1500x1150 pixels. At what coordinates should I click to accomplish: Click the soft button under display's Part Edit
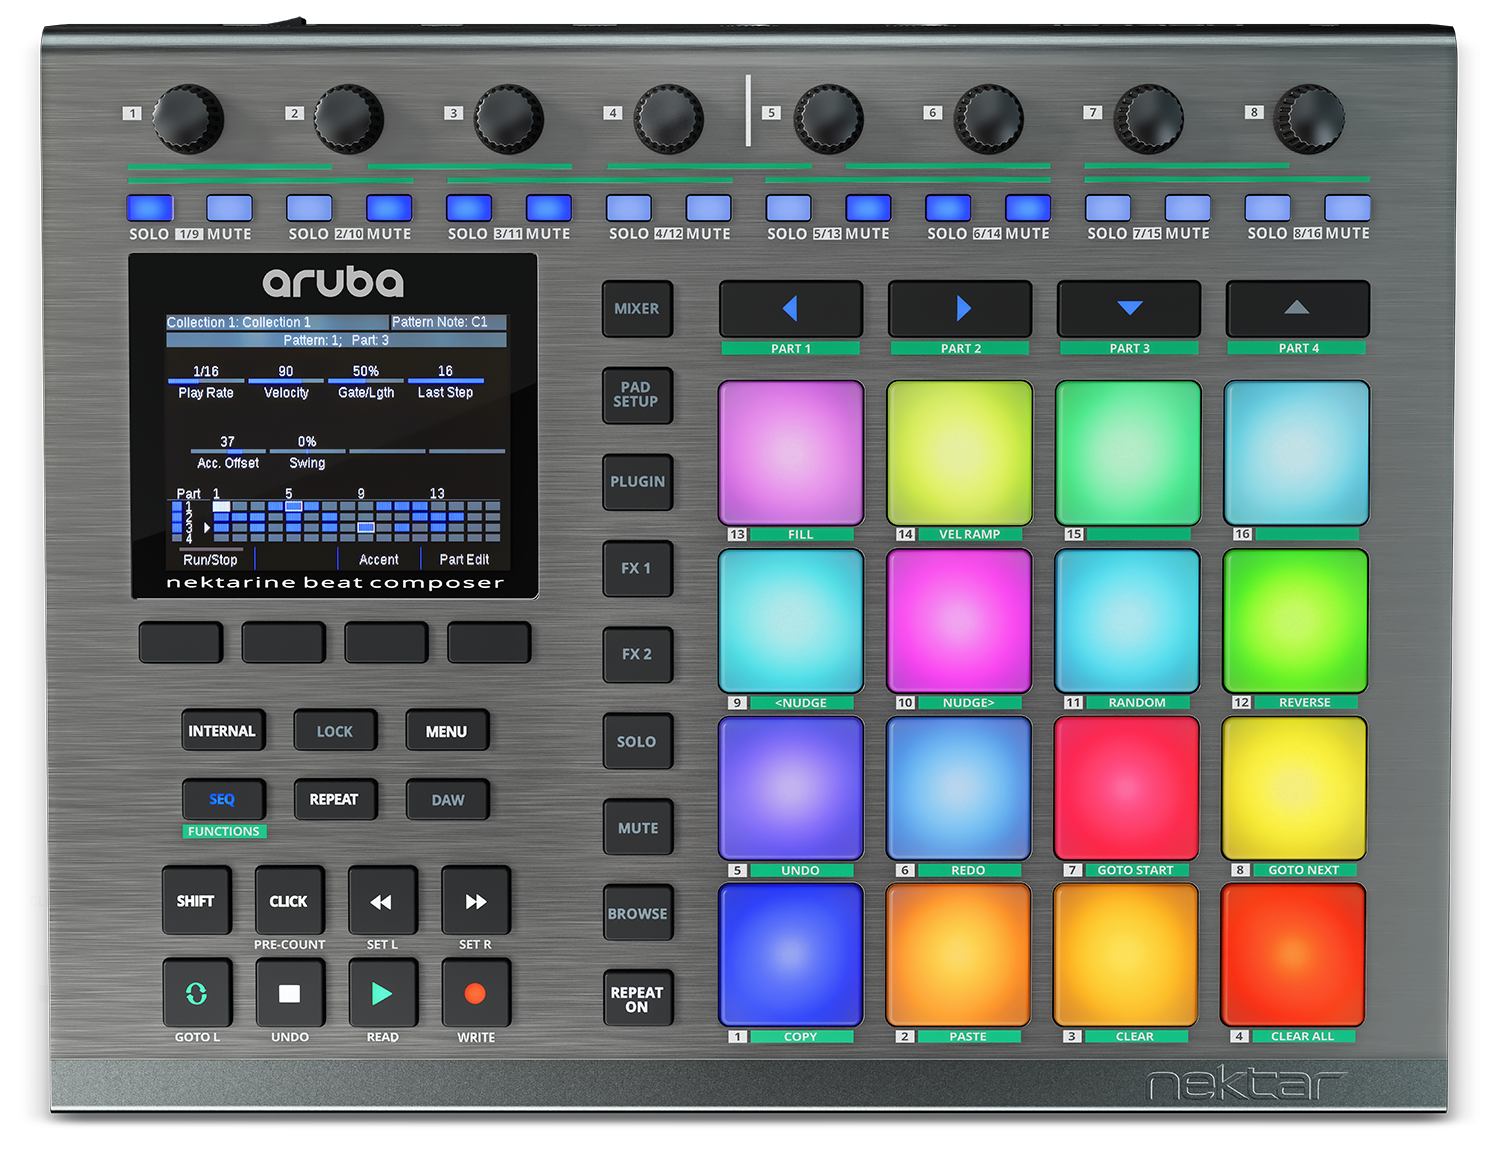click(489, 642)
